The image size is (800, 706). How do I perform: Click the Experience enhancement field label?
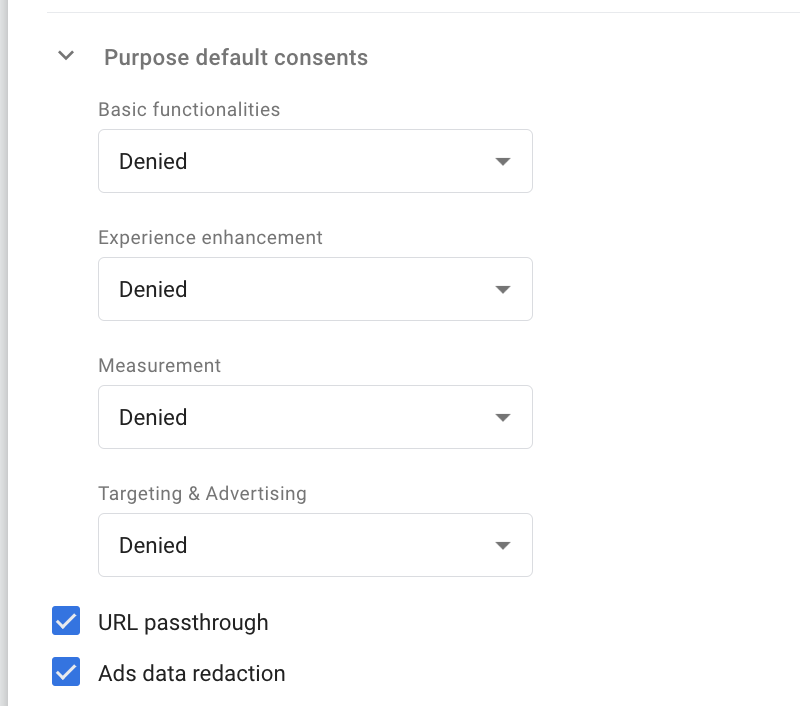click(x=210, y=238)
